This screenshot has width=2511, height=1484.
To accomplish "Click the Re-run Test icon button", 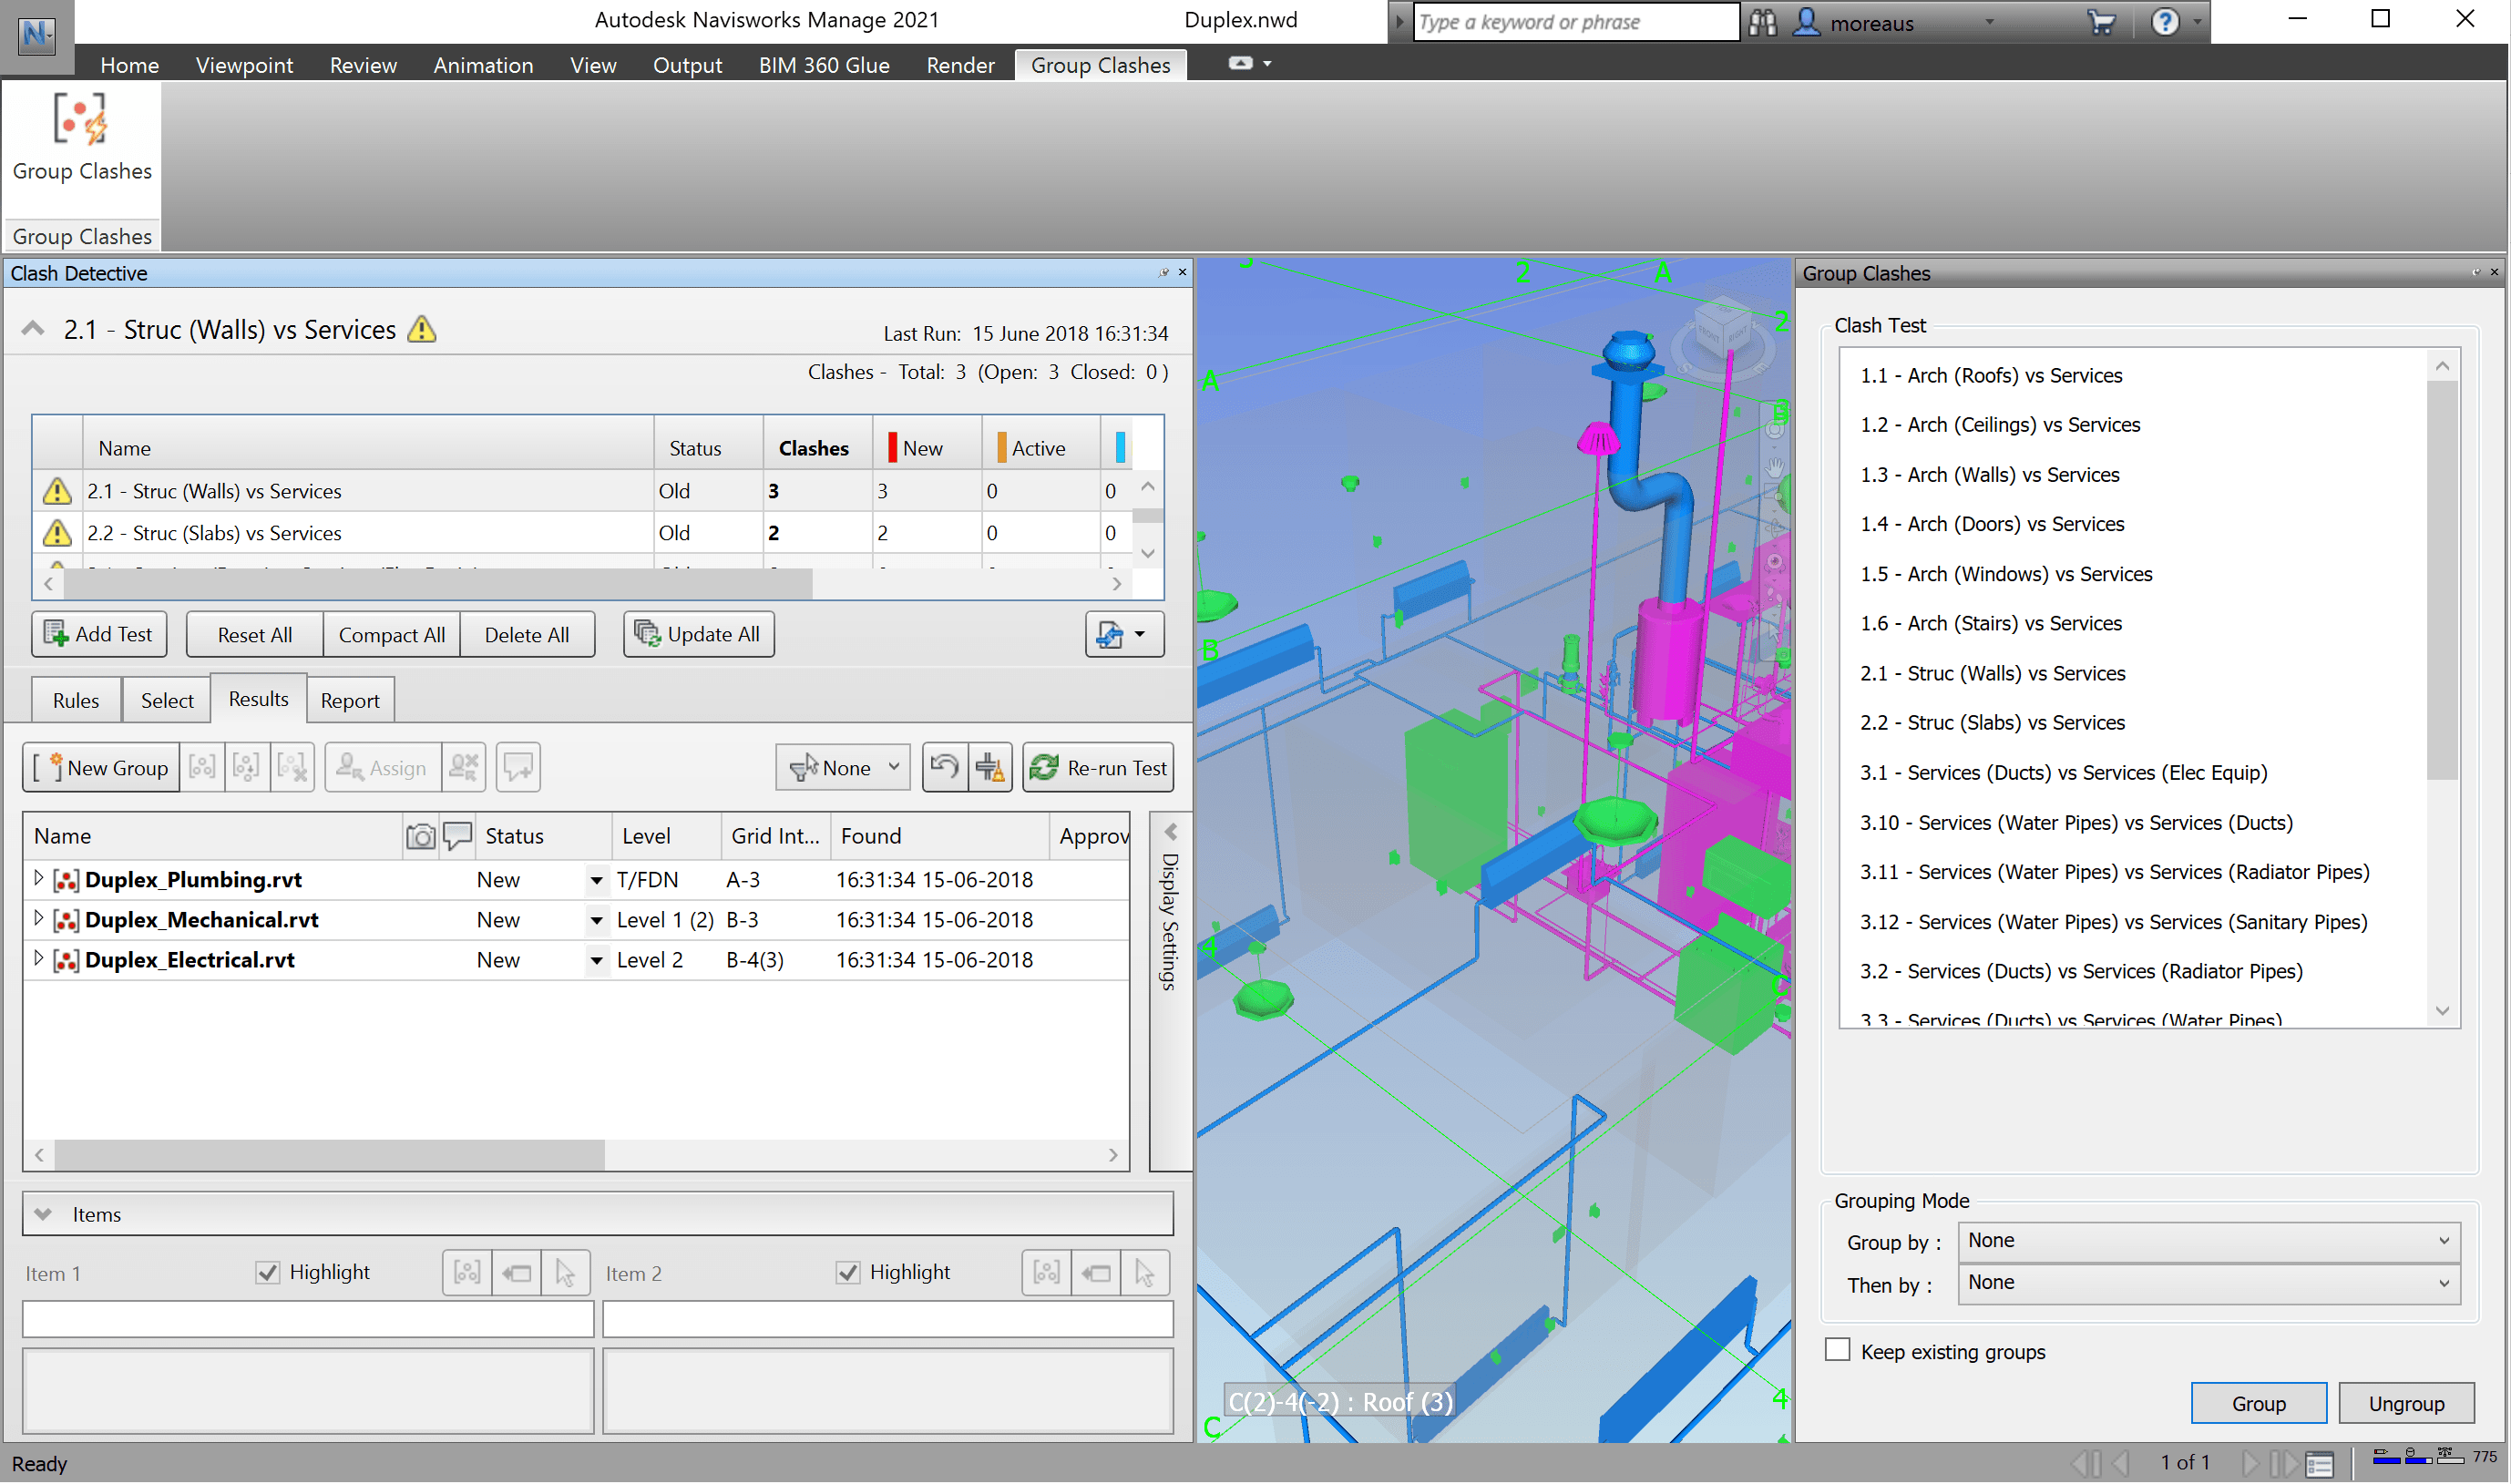I will (x=1097, y=768).
